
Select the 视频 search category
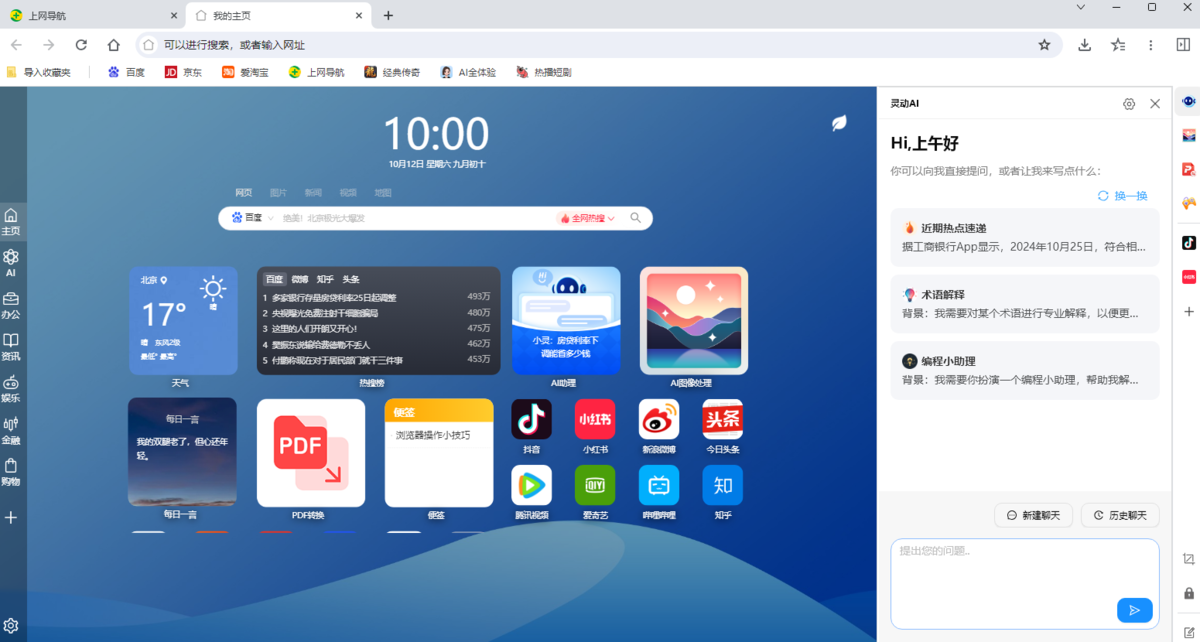[x=348, y=192]
